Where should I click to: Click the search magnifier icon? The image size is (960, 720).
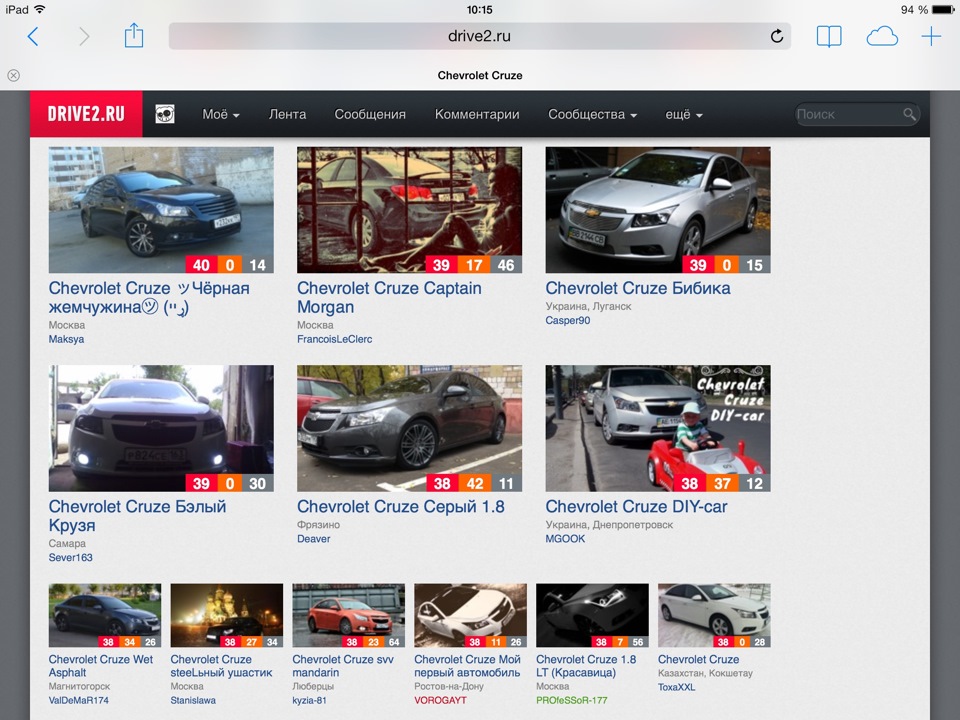tap(909, 114)
